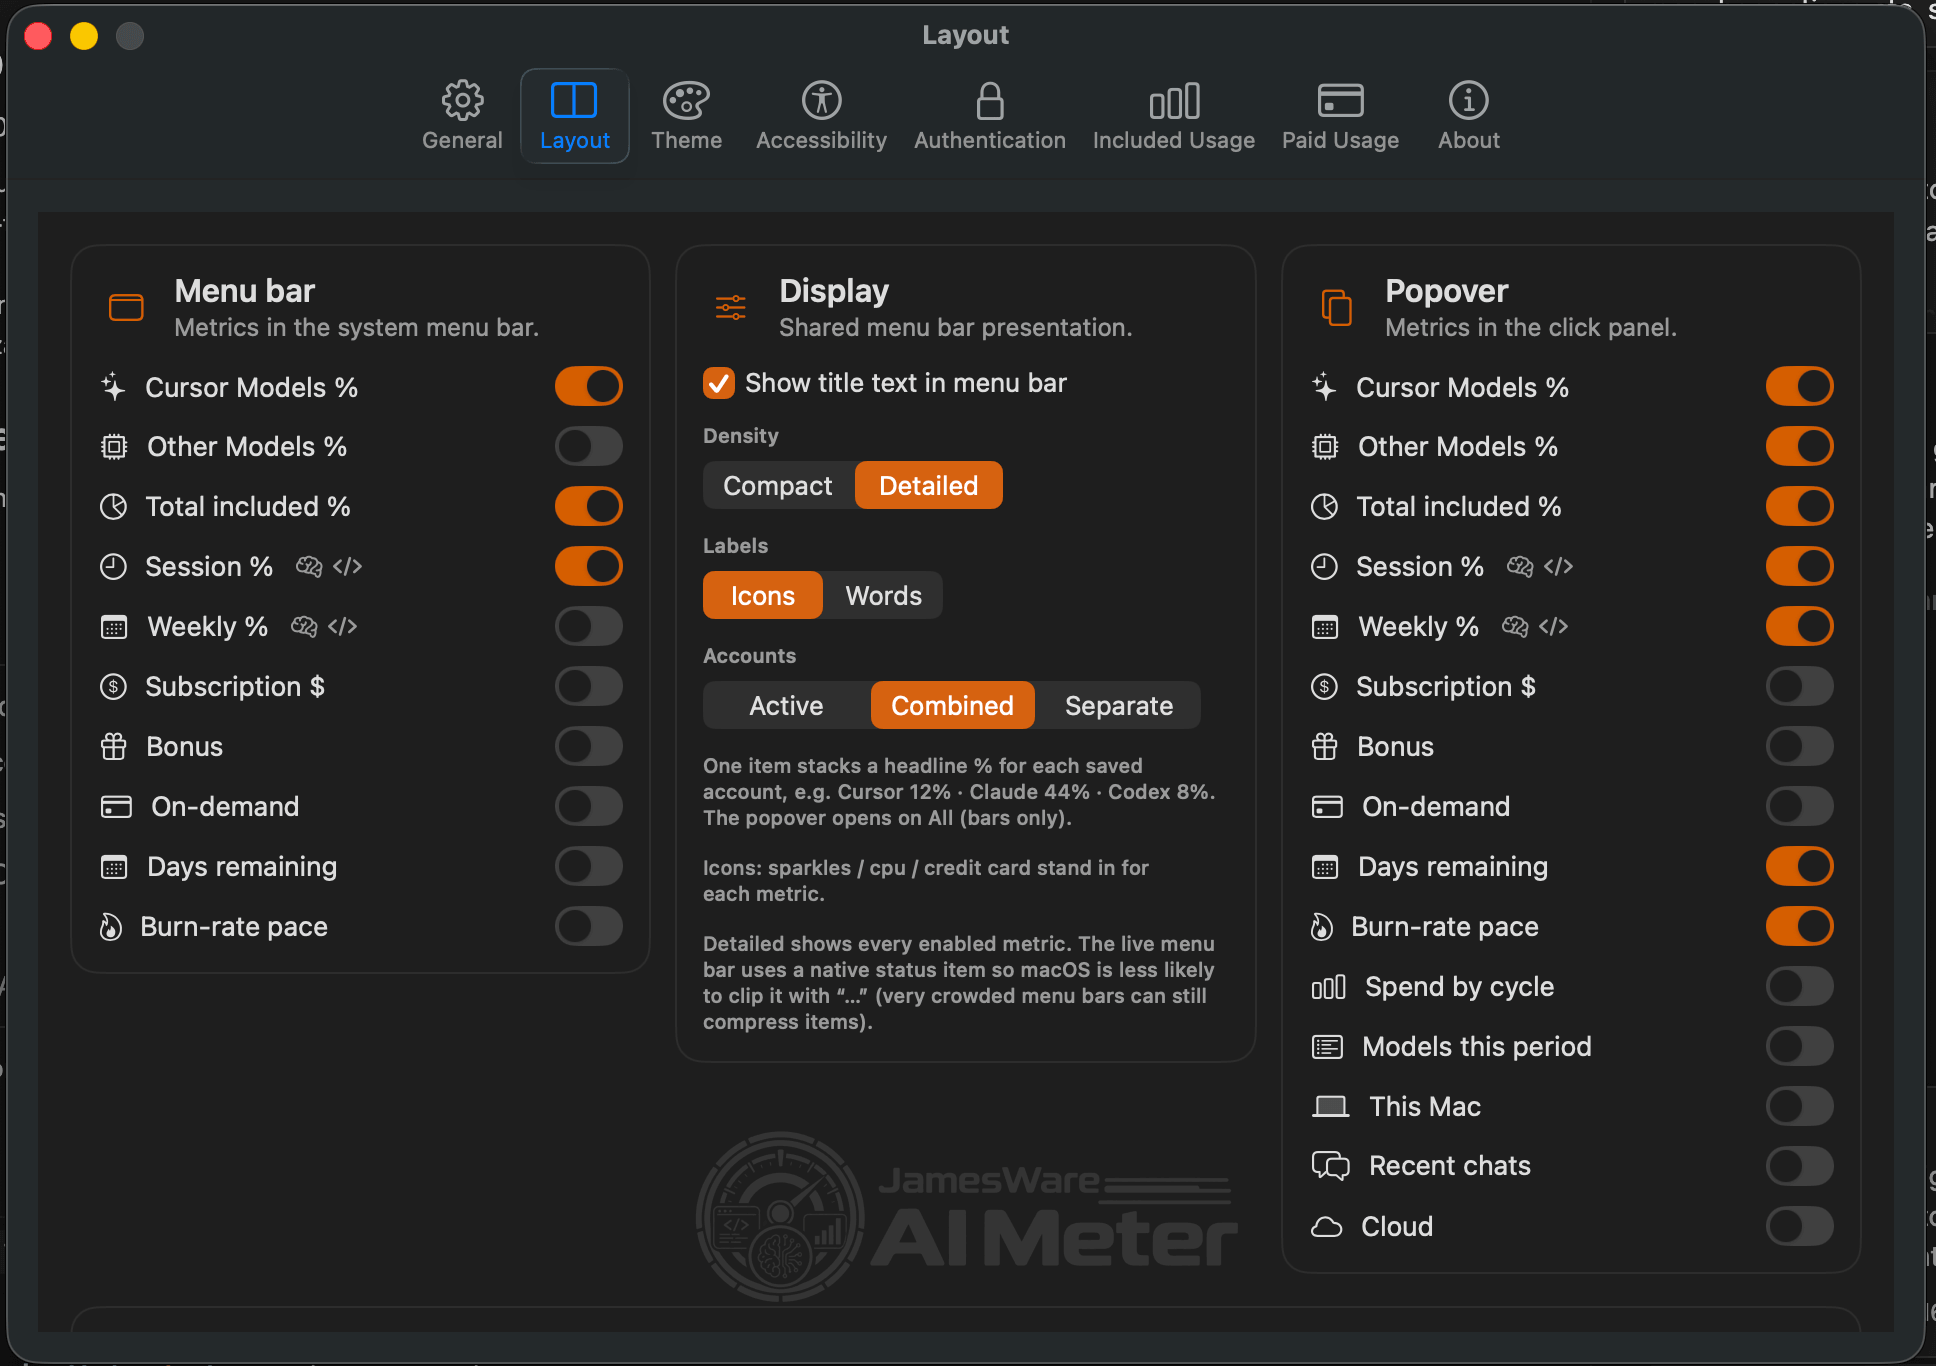
Task: Open the Accessibility tab
Action: (821, 116)
